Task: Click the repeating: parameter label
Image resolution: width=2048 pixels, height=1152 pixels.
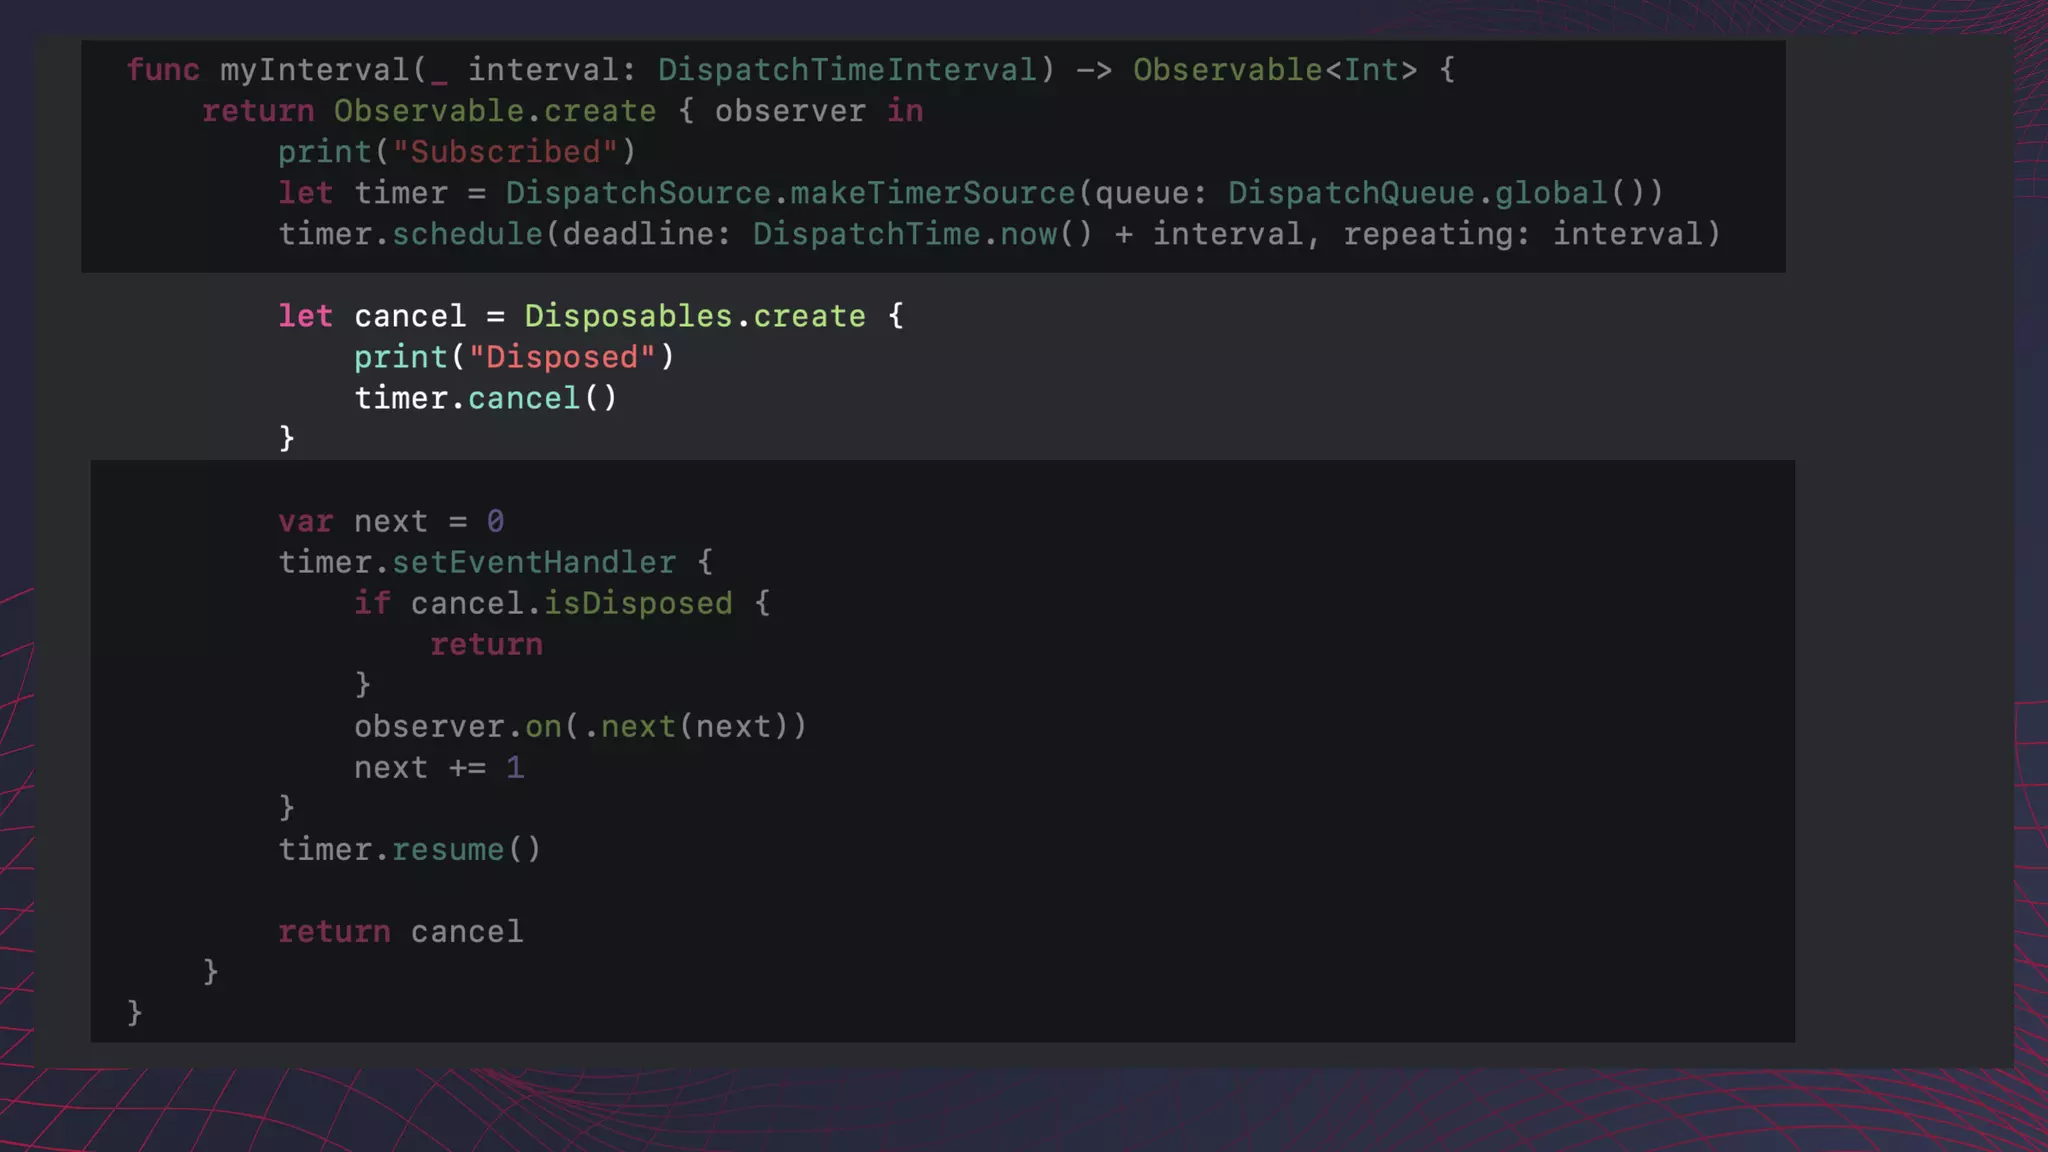Action: click(x=1436, y=234)
